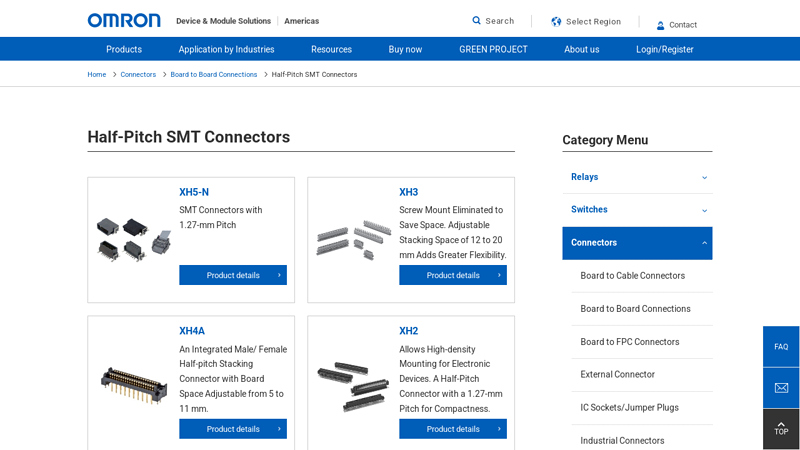Click Connectors breadcrumb link

pyautogui.click(x=138, y=74)
